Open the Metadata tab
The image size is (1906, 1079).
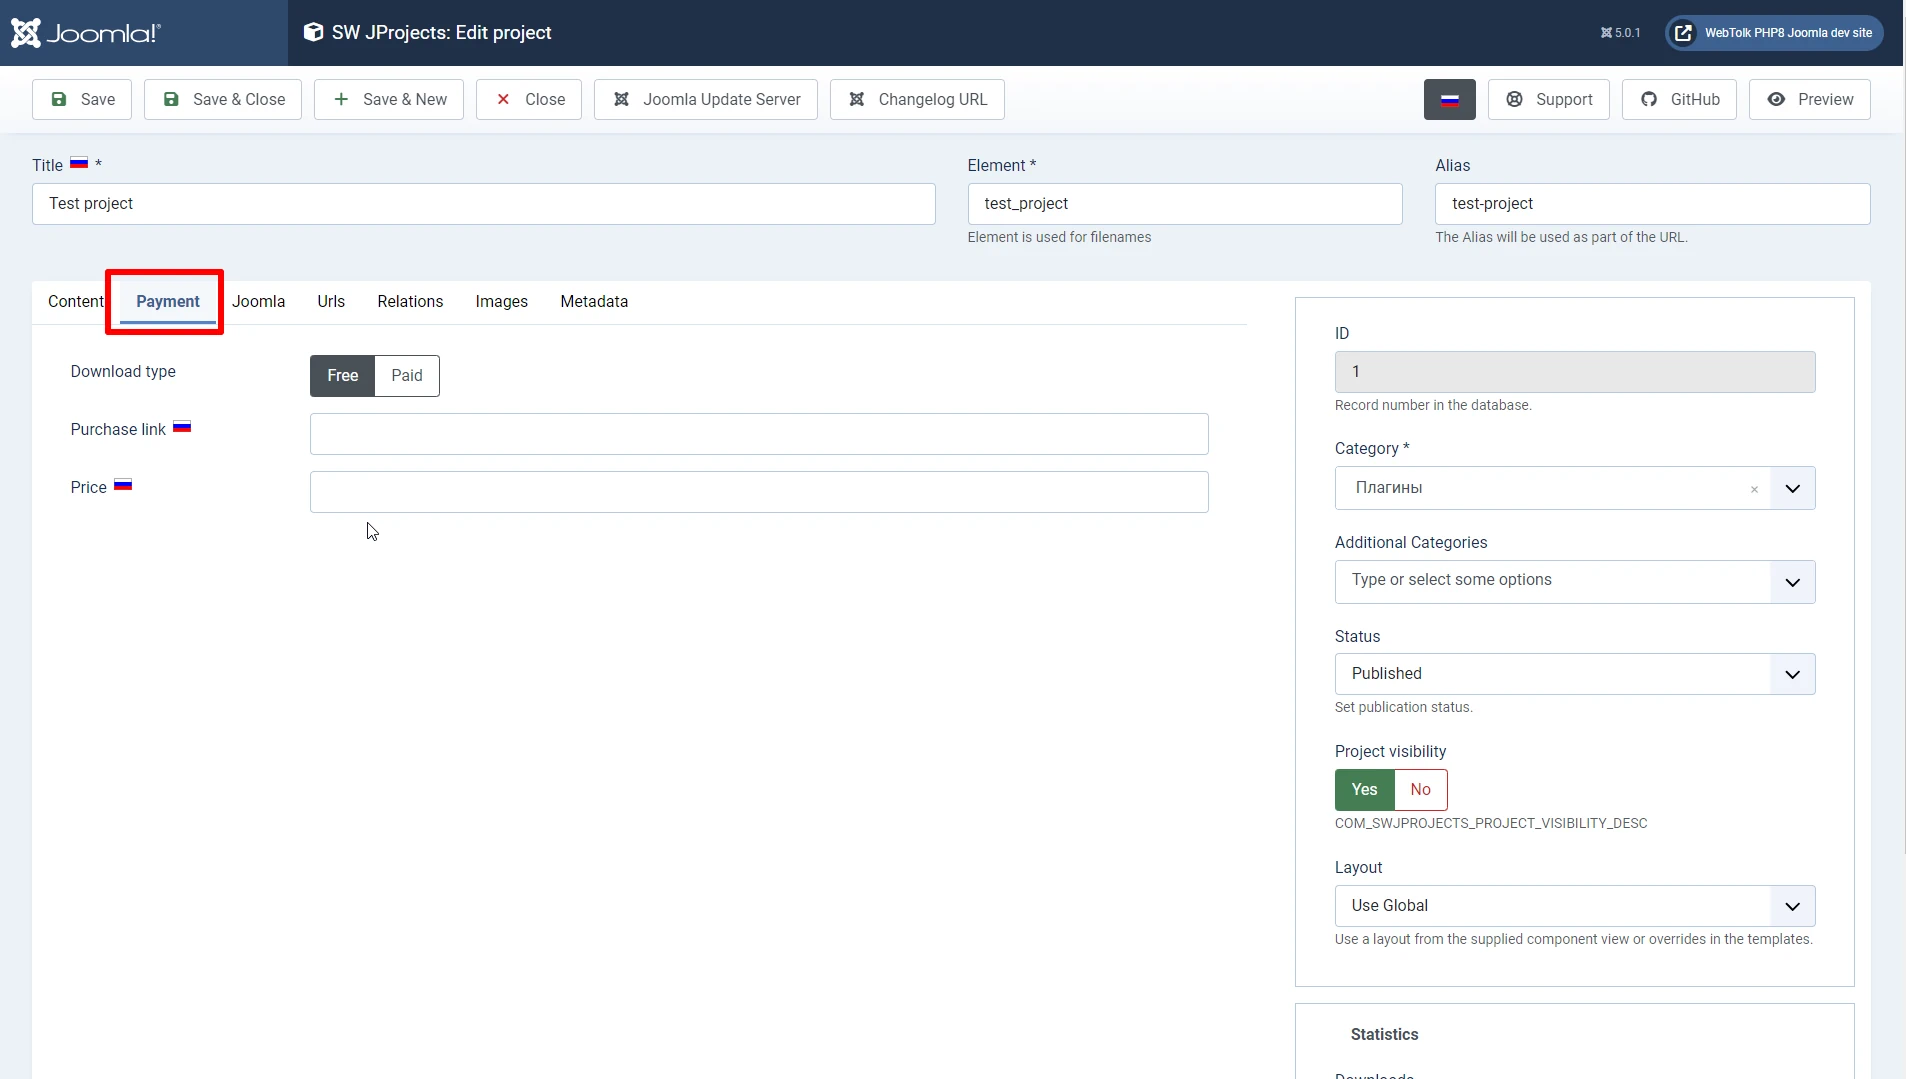[594, 302]
